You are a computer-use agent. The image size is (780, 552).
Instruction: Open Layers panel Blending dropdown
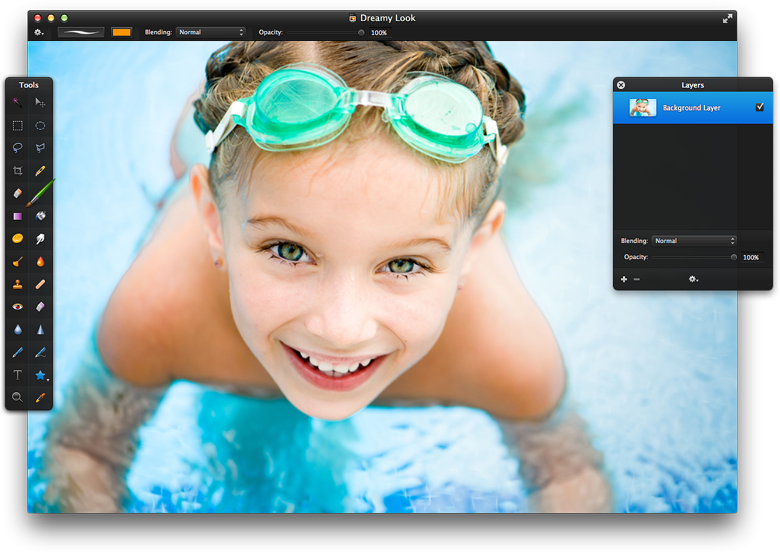click(694, 241)
